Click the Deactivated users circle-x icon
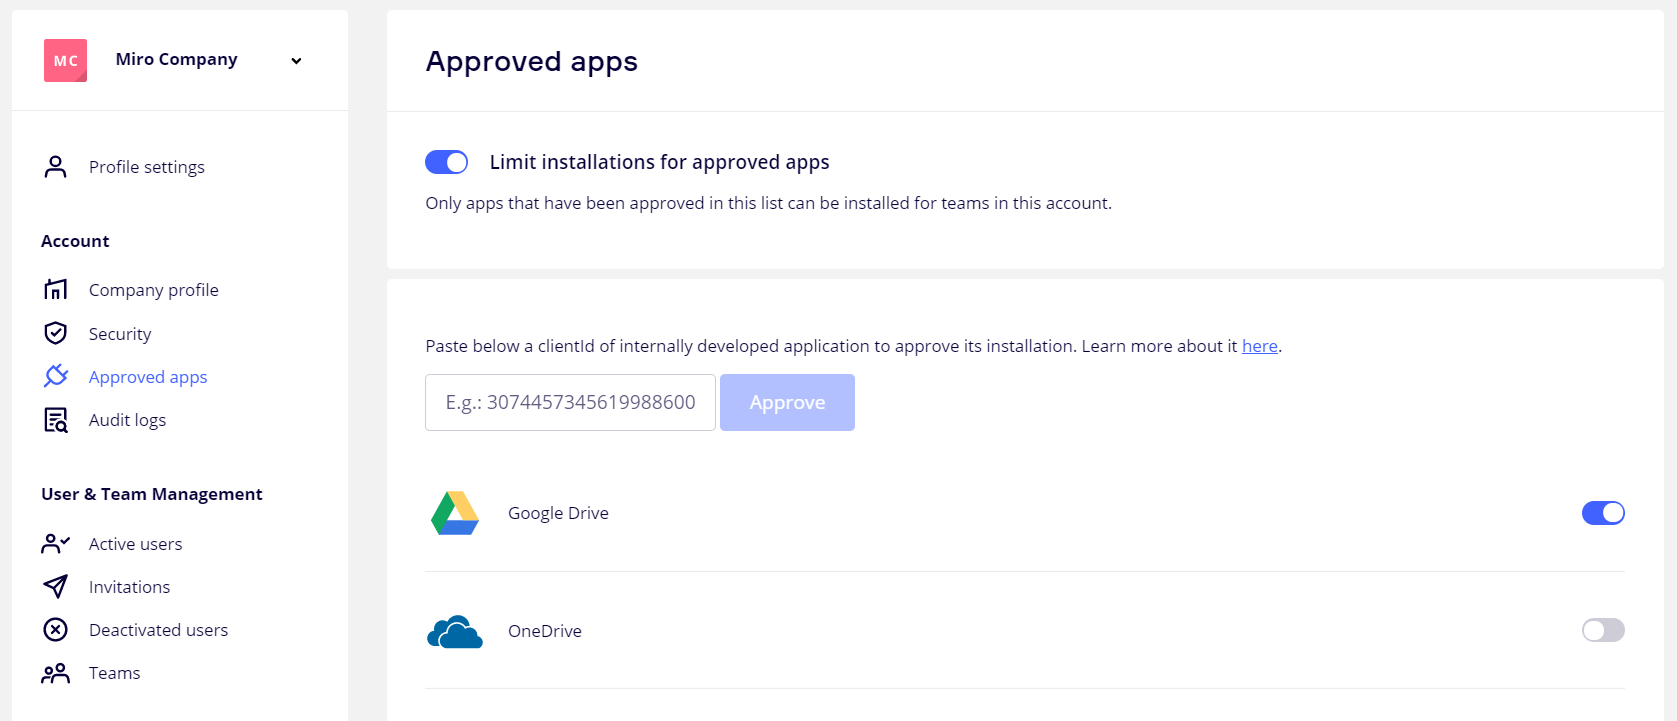 (x=56, y=630)
